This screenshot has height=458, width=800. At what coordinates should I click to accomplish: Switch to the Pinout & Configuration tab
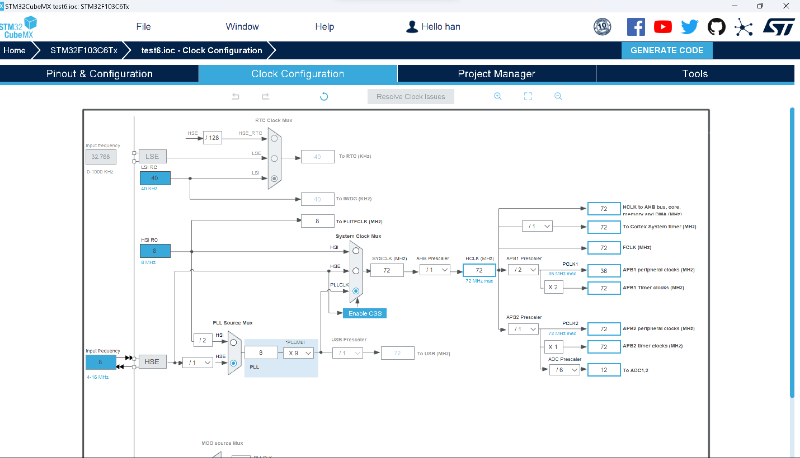tap(98, 74)
